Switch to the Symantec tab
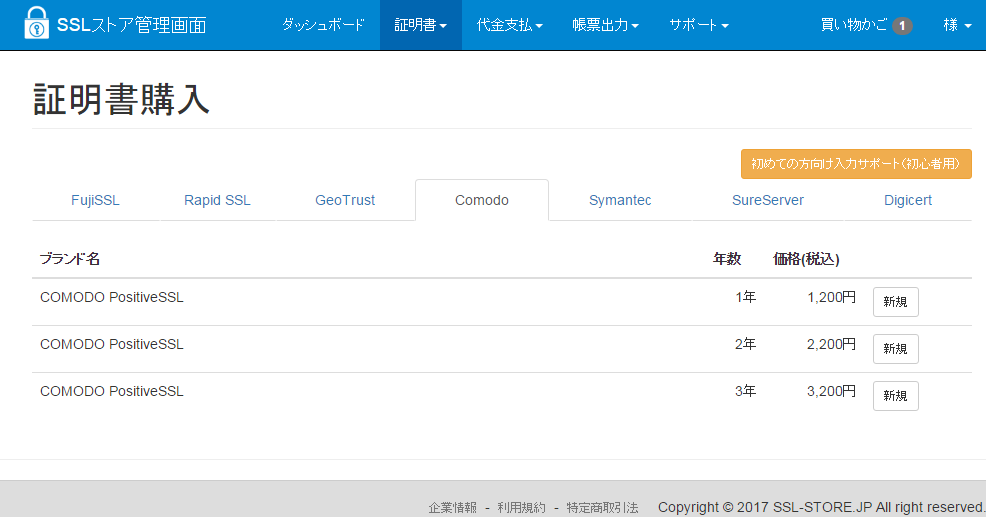 point(620,200)
